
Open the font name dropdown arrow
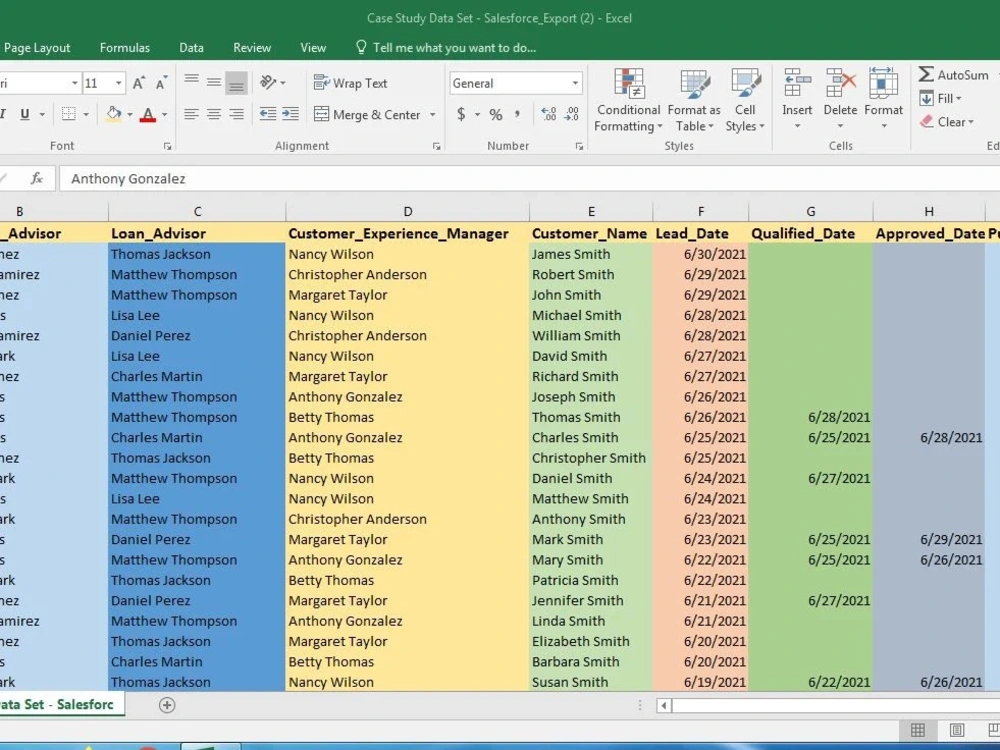[x=75, y=83]
